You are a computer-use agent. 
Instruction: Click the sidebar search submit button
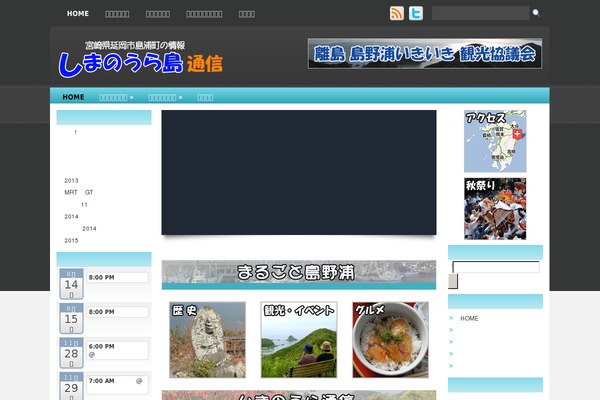[x=453, y=281]
